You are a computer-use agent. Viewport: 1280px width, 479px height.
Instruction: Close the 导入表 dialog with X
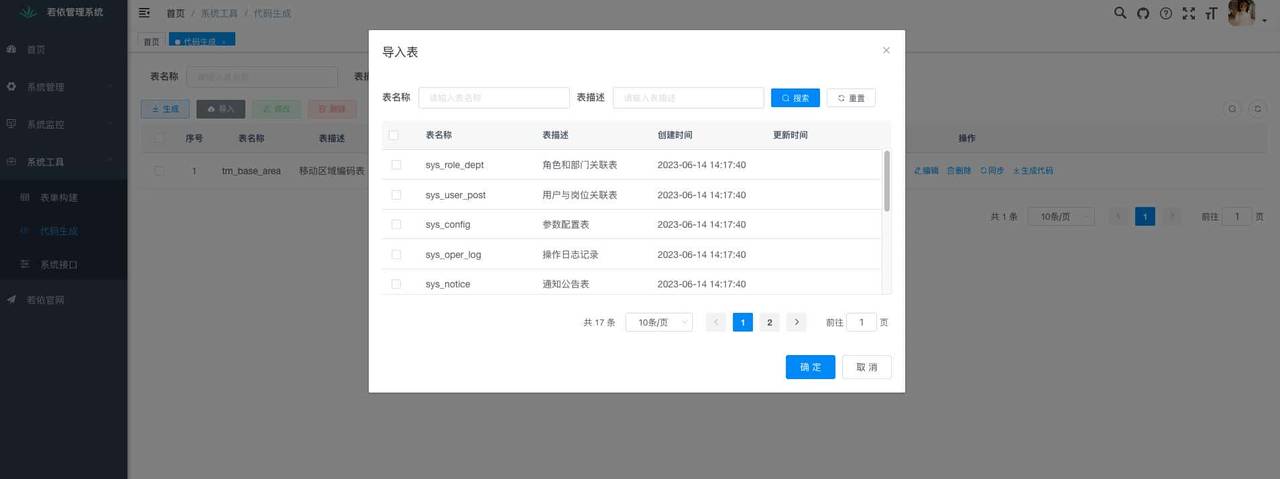(886, 50)
